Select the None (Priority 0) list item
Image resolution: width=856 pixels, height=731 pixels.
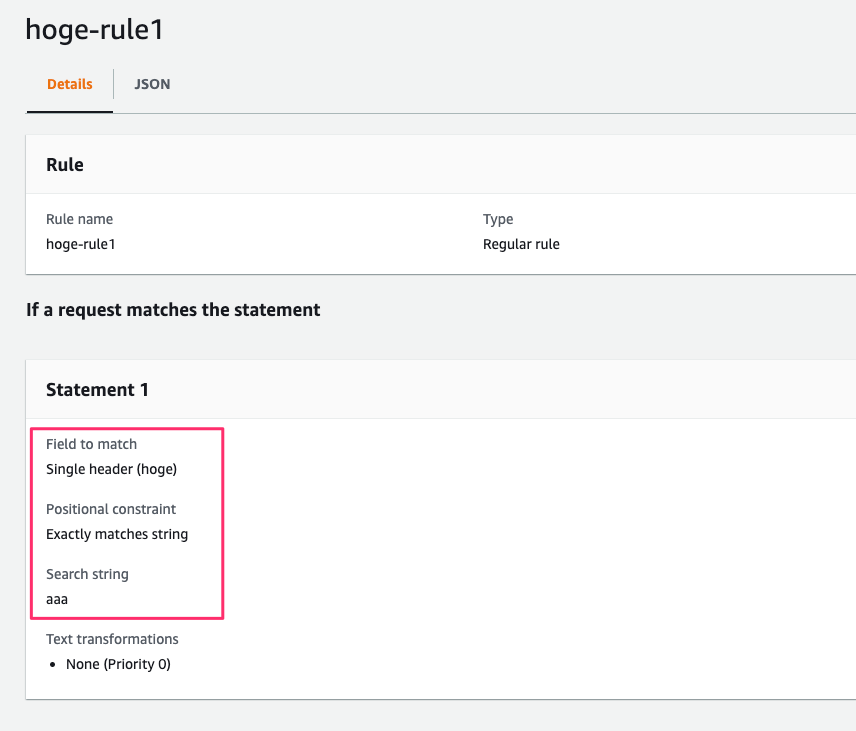point(118,664)
